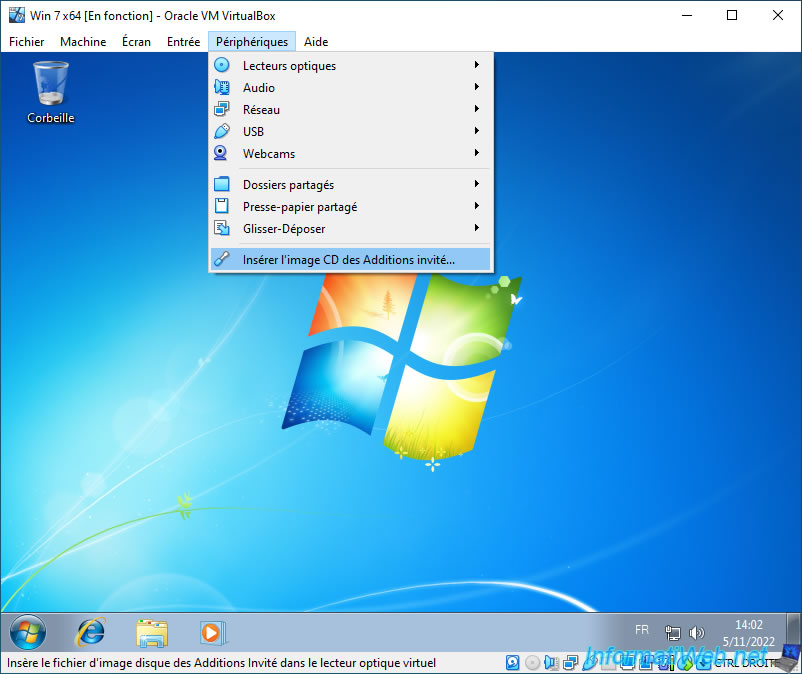Select Insérer l'image CD des Additions invité
Viewport: 802px width, 674px height.
pos(349,259)
